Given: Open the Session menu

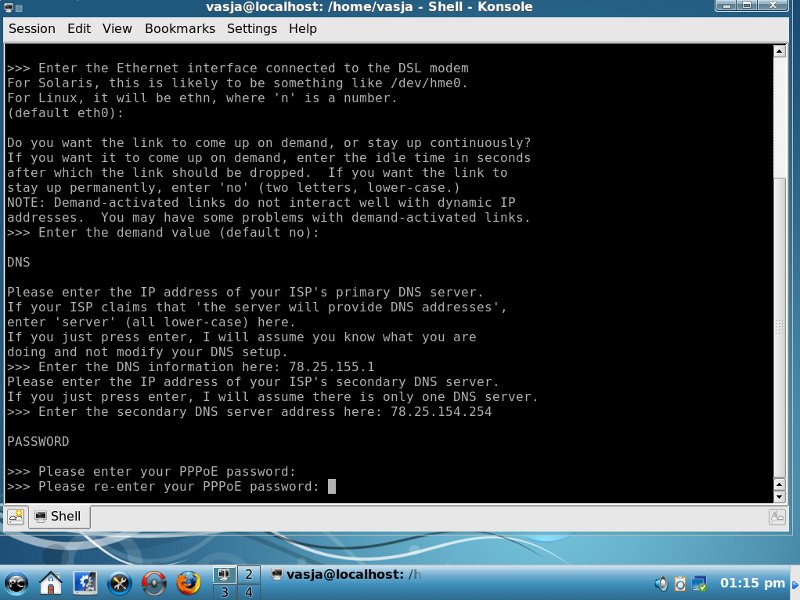Looking at the screenshot, I should pos(32,29).
